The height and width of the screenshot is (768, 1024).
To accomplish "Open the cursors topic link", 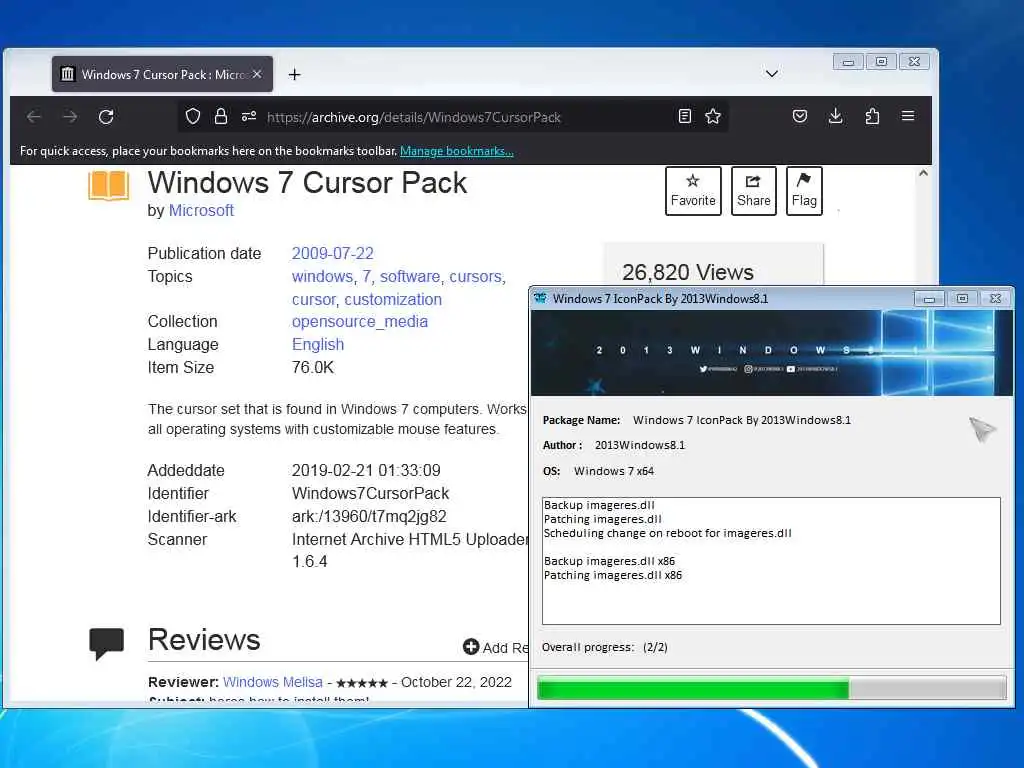I will click(475, 277).
